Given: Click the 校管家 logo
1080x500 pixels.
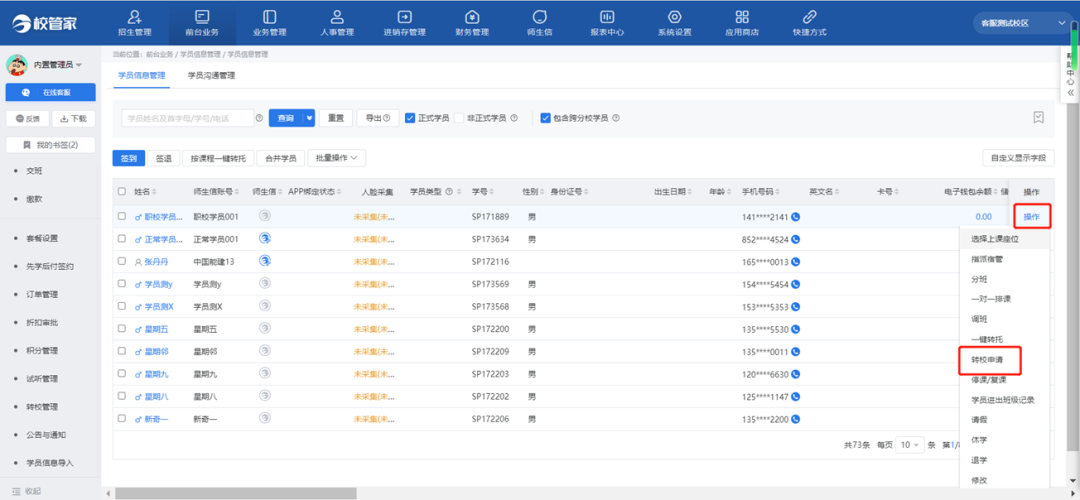Looking at the screenshot, I should coord(45,23).
